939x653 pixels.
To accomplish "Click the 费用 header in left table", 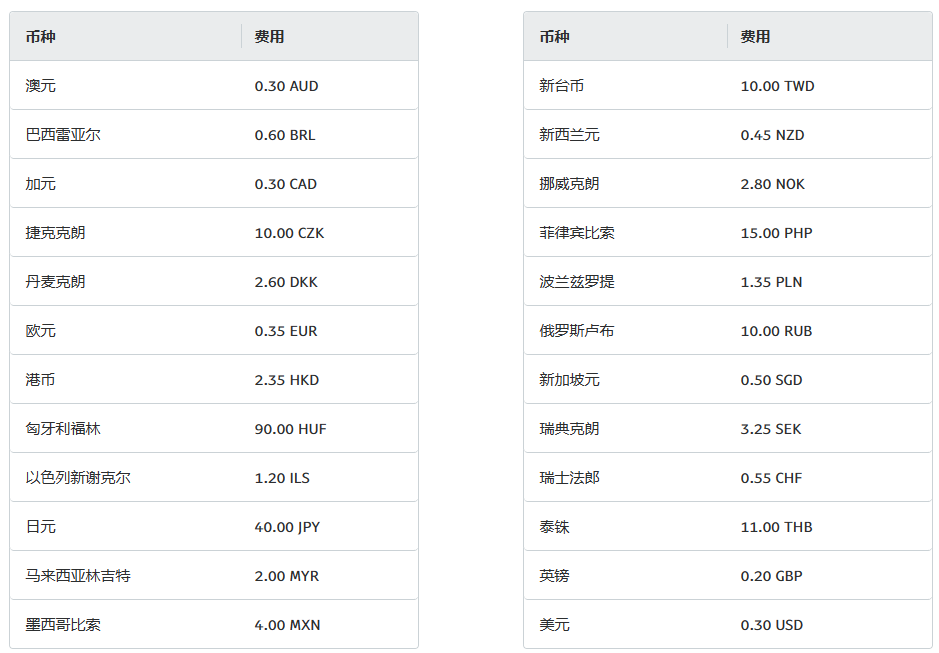I will coord(269,37).
